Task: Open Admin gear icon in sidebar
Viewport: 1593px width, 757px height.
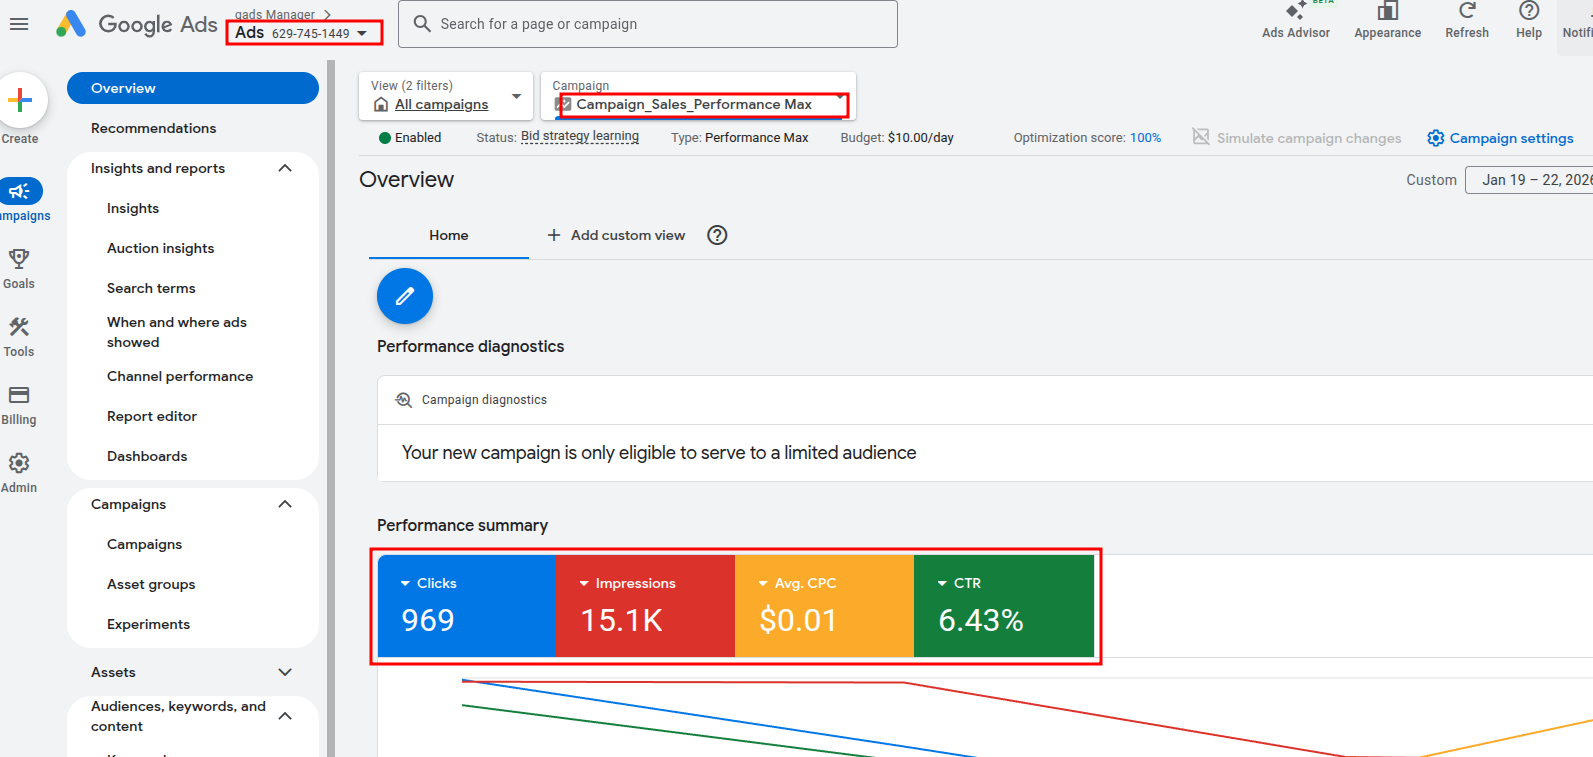Action: [x=19, y=463]
